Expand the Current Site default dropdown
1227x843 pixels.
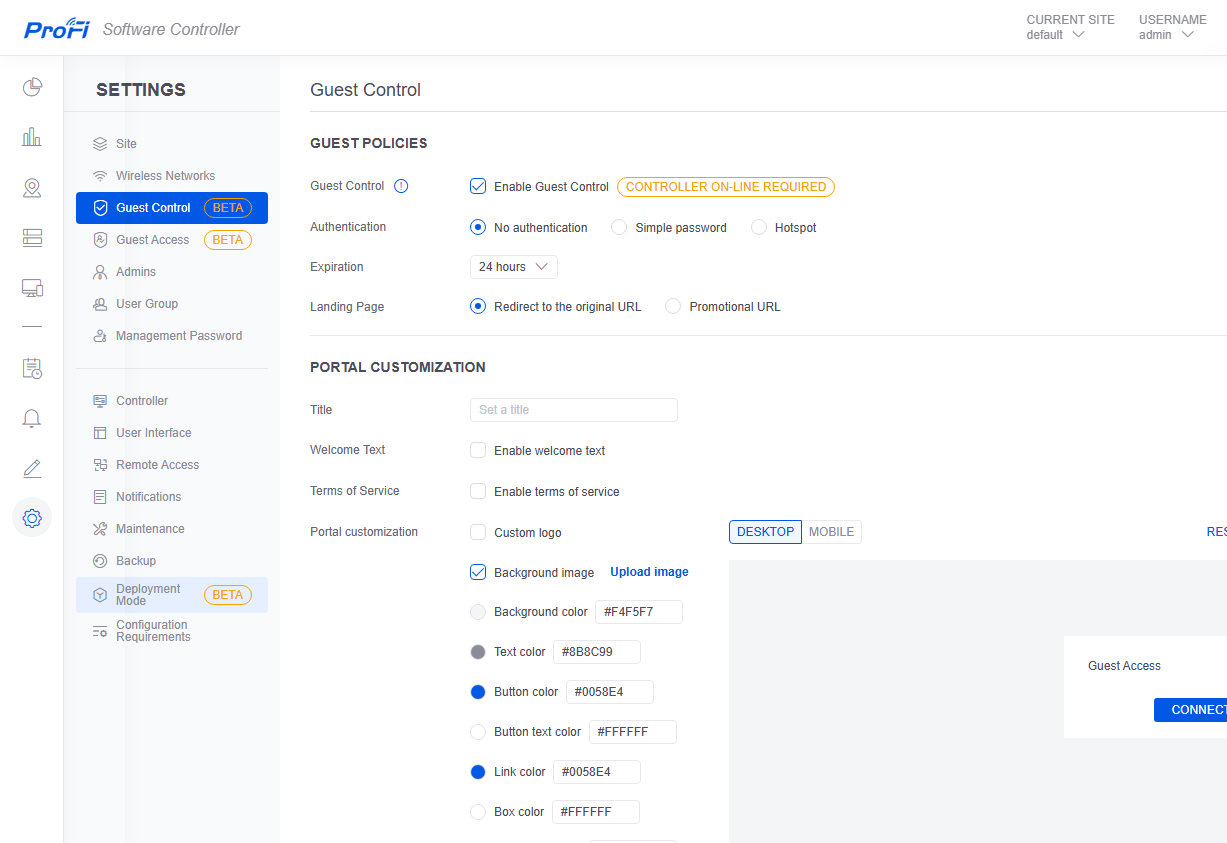(1056, 35)
